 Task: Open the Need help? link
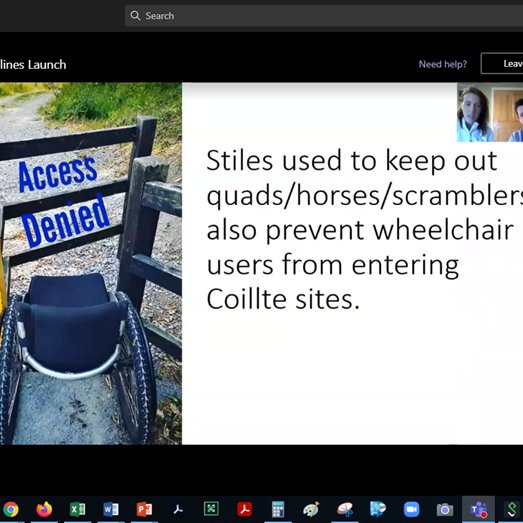[x=443, y=64]
